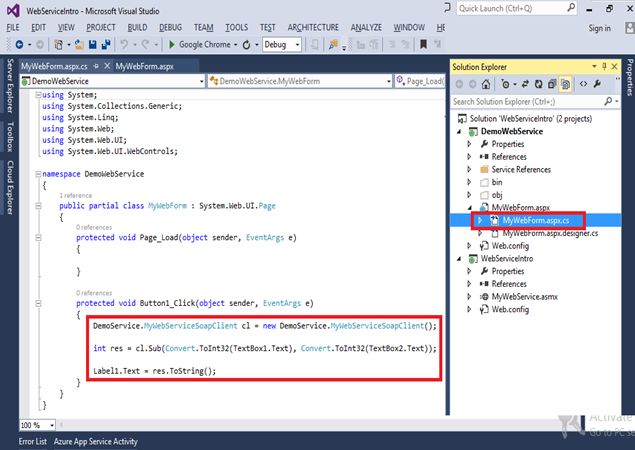
Task: Toggle Show All Files in Solution Explorer
Action: tap(565, 84)
